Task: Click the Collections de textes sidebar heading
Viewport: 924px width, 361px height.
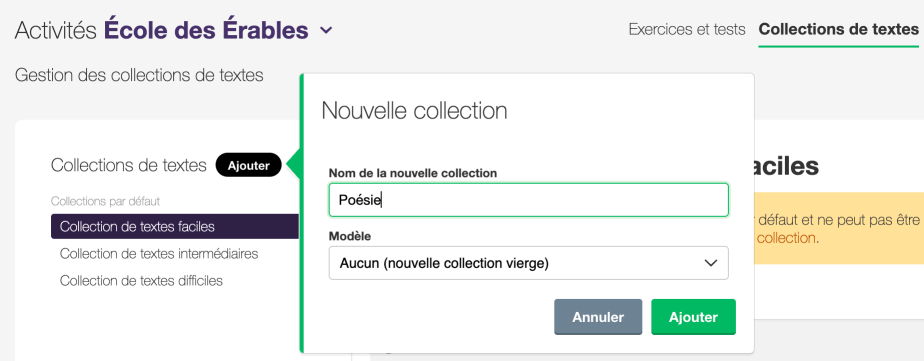Action: [x=129, y=165]
